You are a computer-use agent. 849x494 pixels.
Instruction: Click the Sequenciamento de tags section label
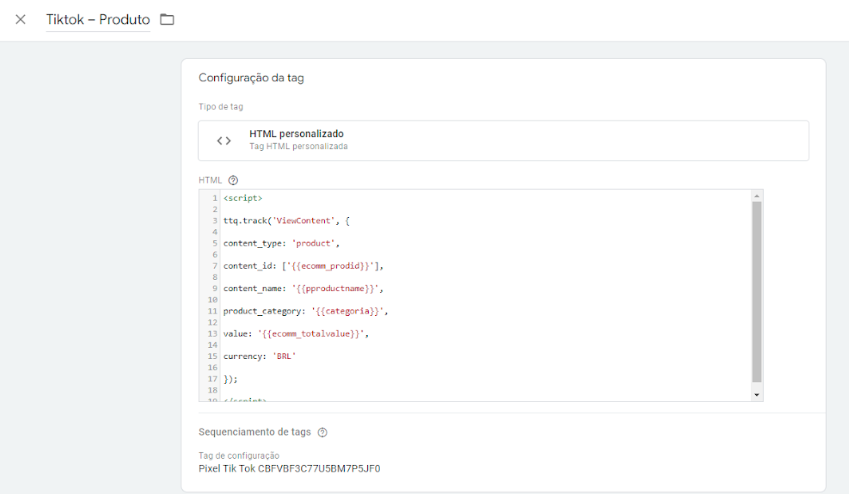pyautogui.click(x=254, y=432)
